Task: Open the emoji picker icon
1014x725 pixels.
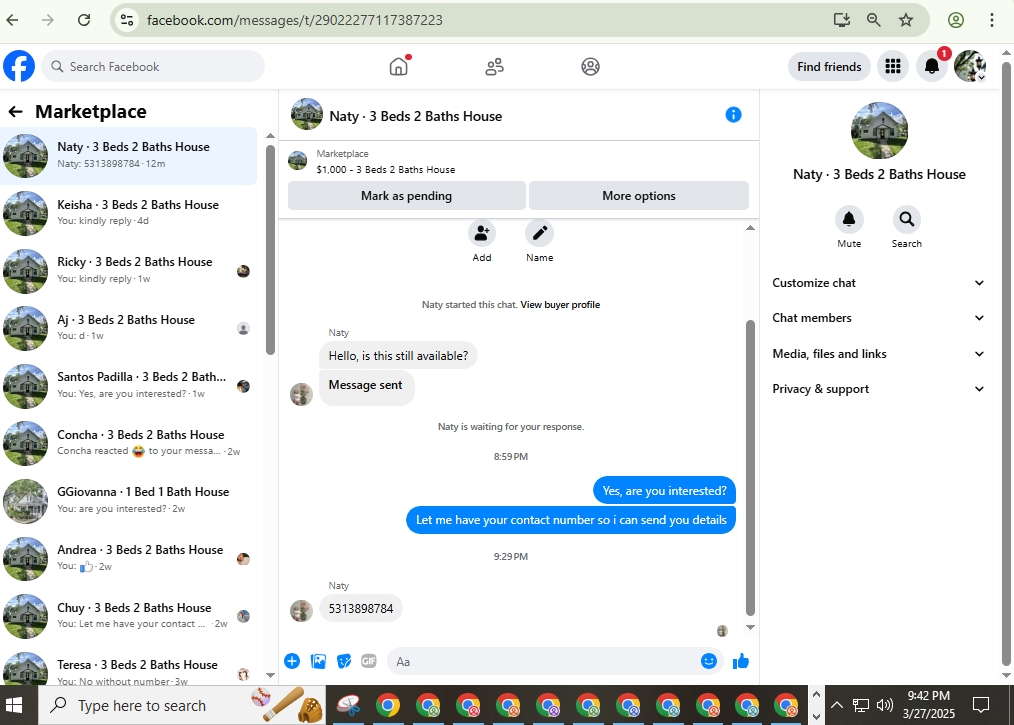Action: (709, 661)
